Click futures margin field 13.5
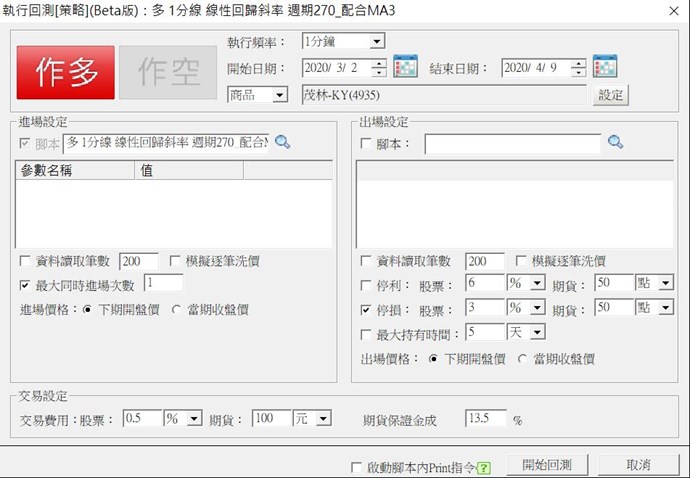 click(485, 418)
